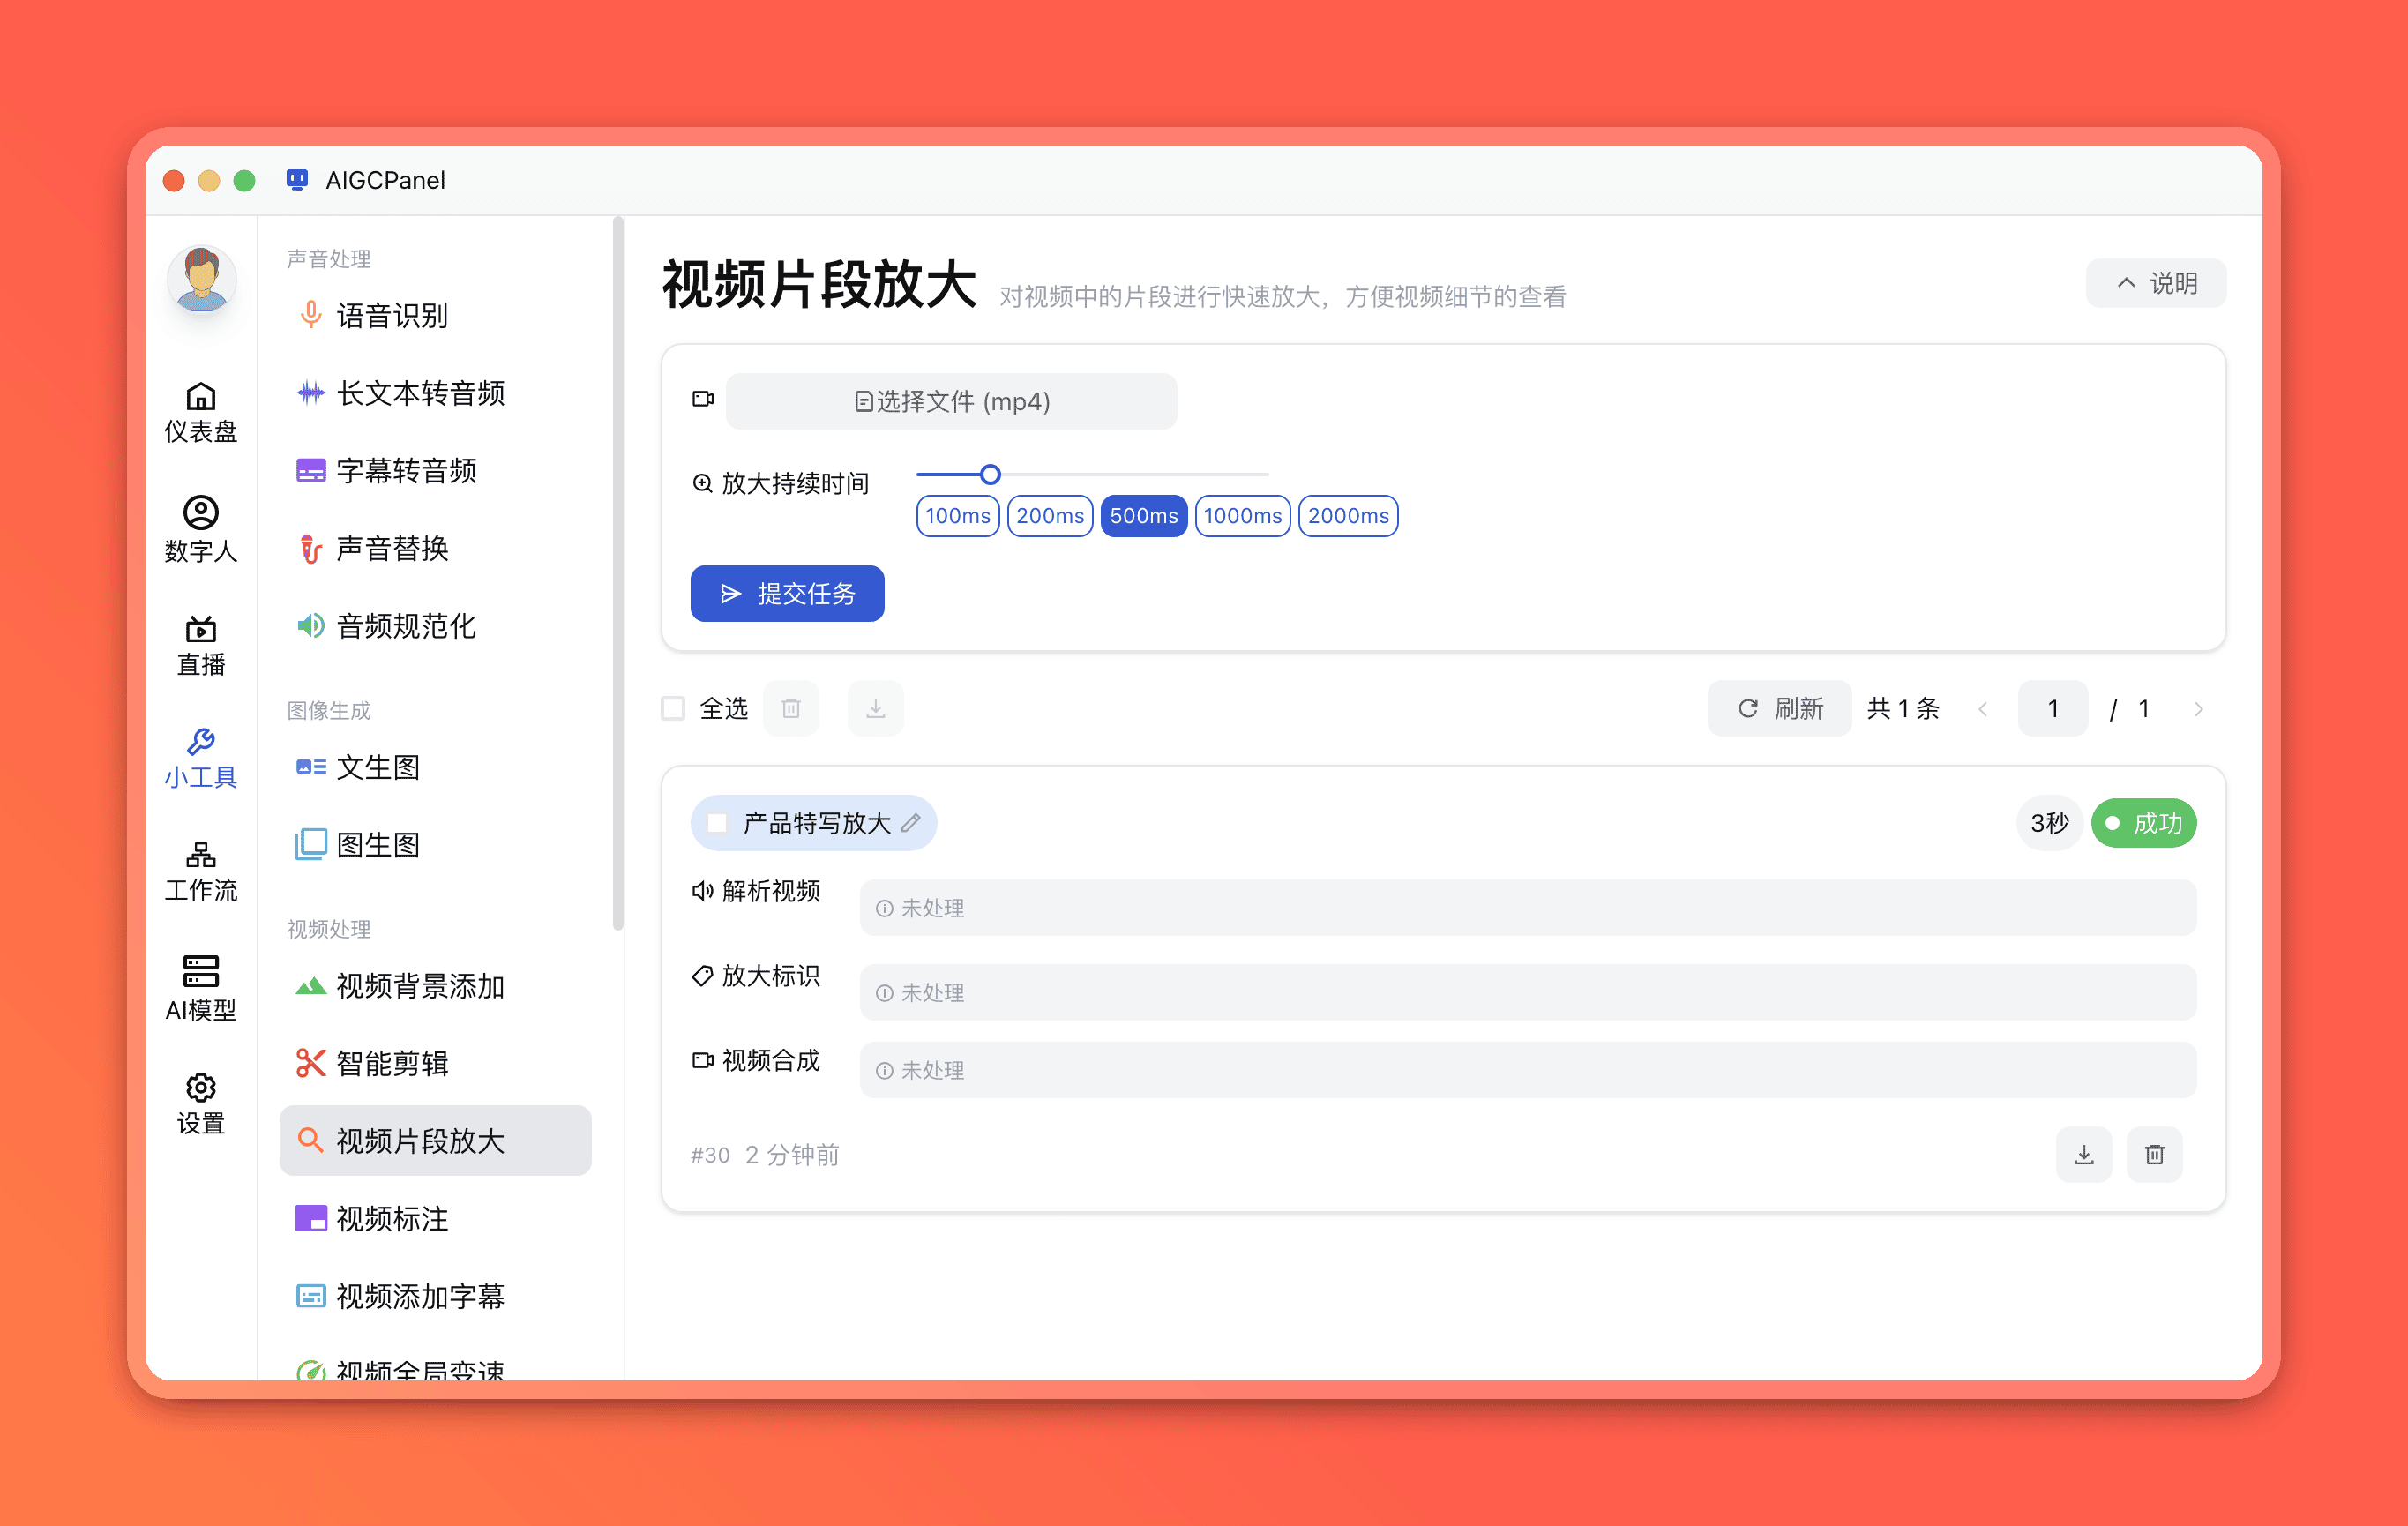The height and width of the screenshot is (1526, 2408).
Task: Choose the 100ms duration preset
Action: coord(957,516)
